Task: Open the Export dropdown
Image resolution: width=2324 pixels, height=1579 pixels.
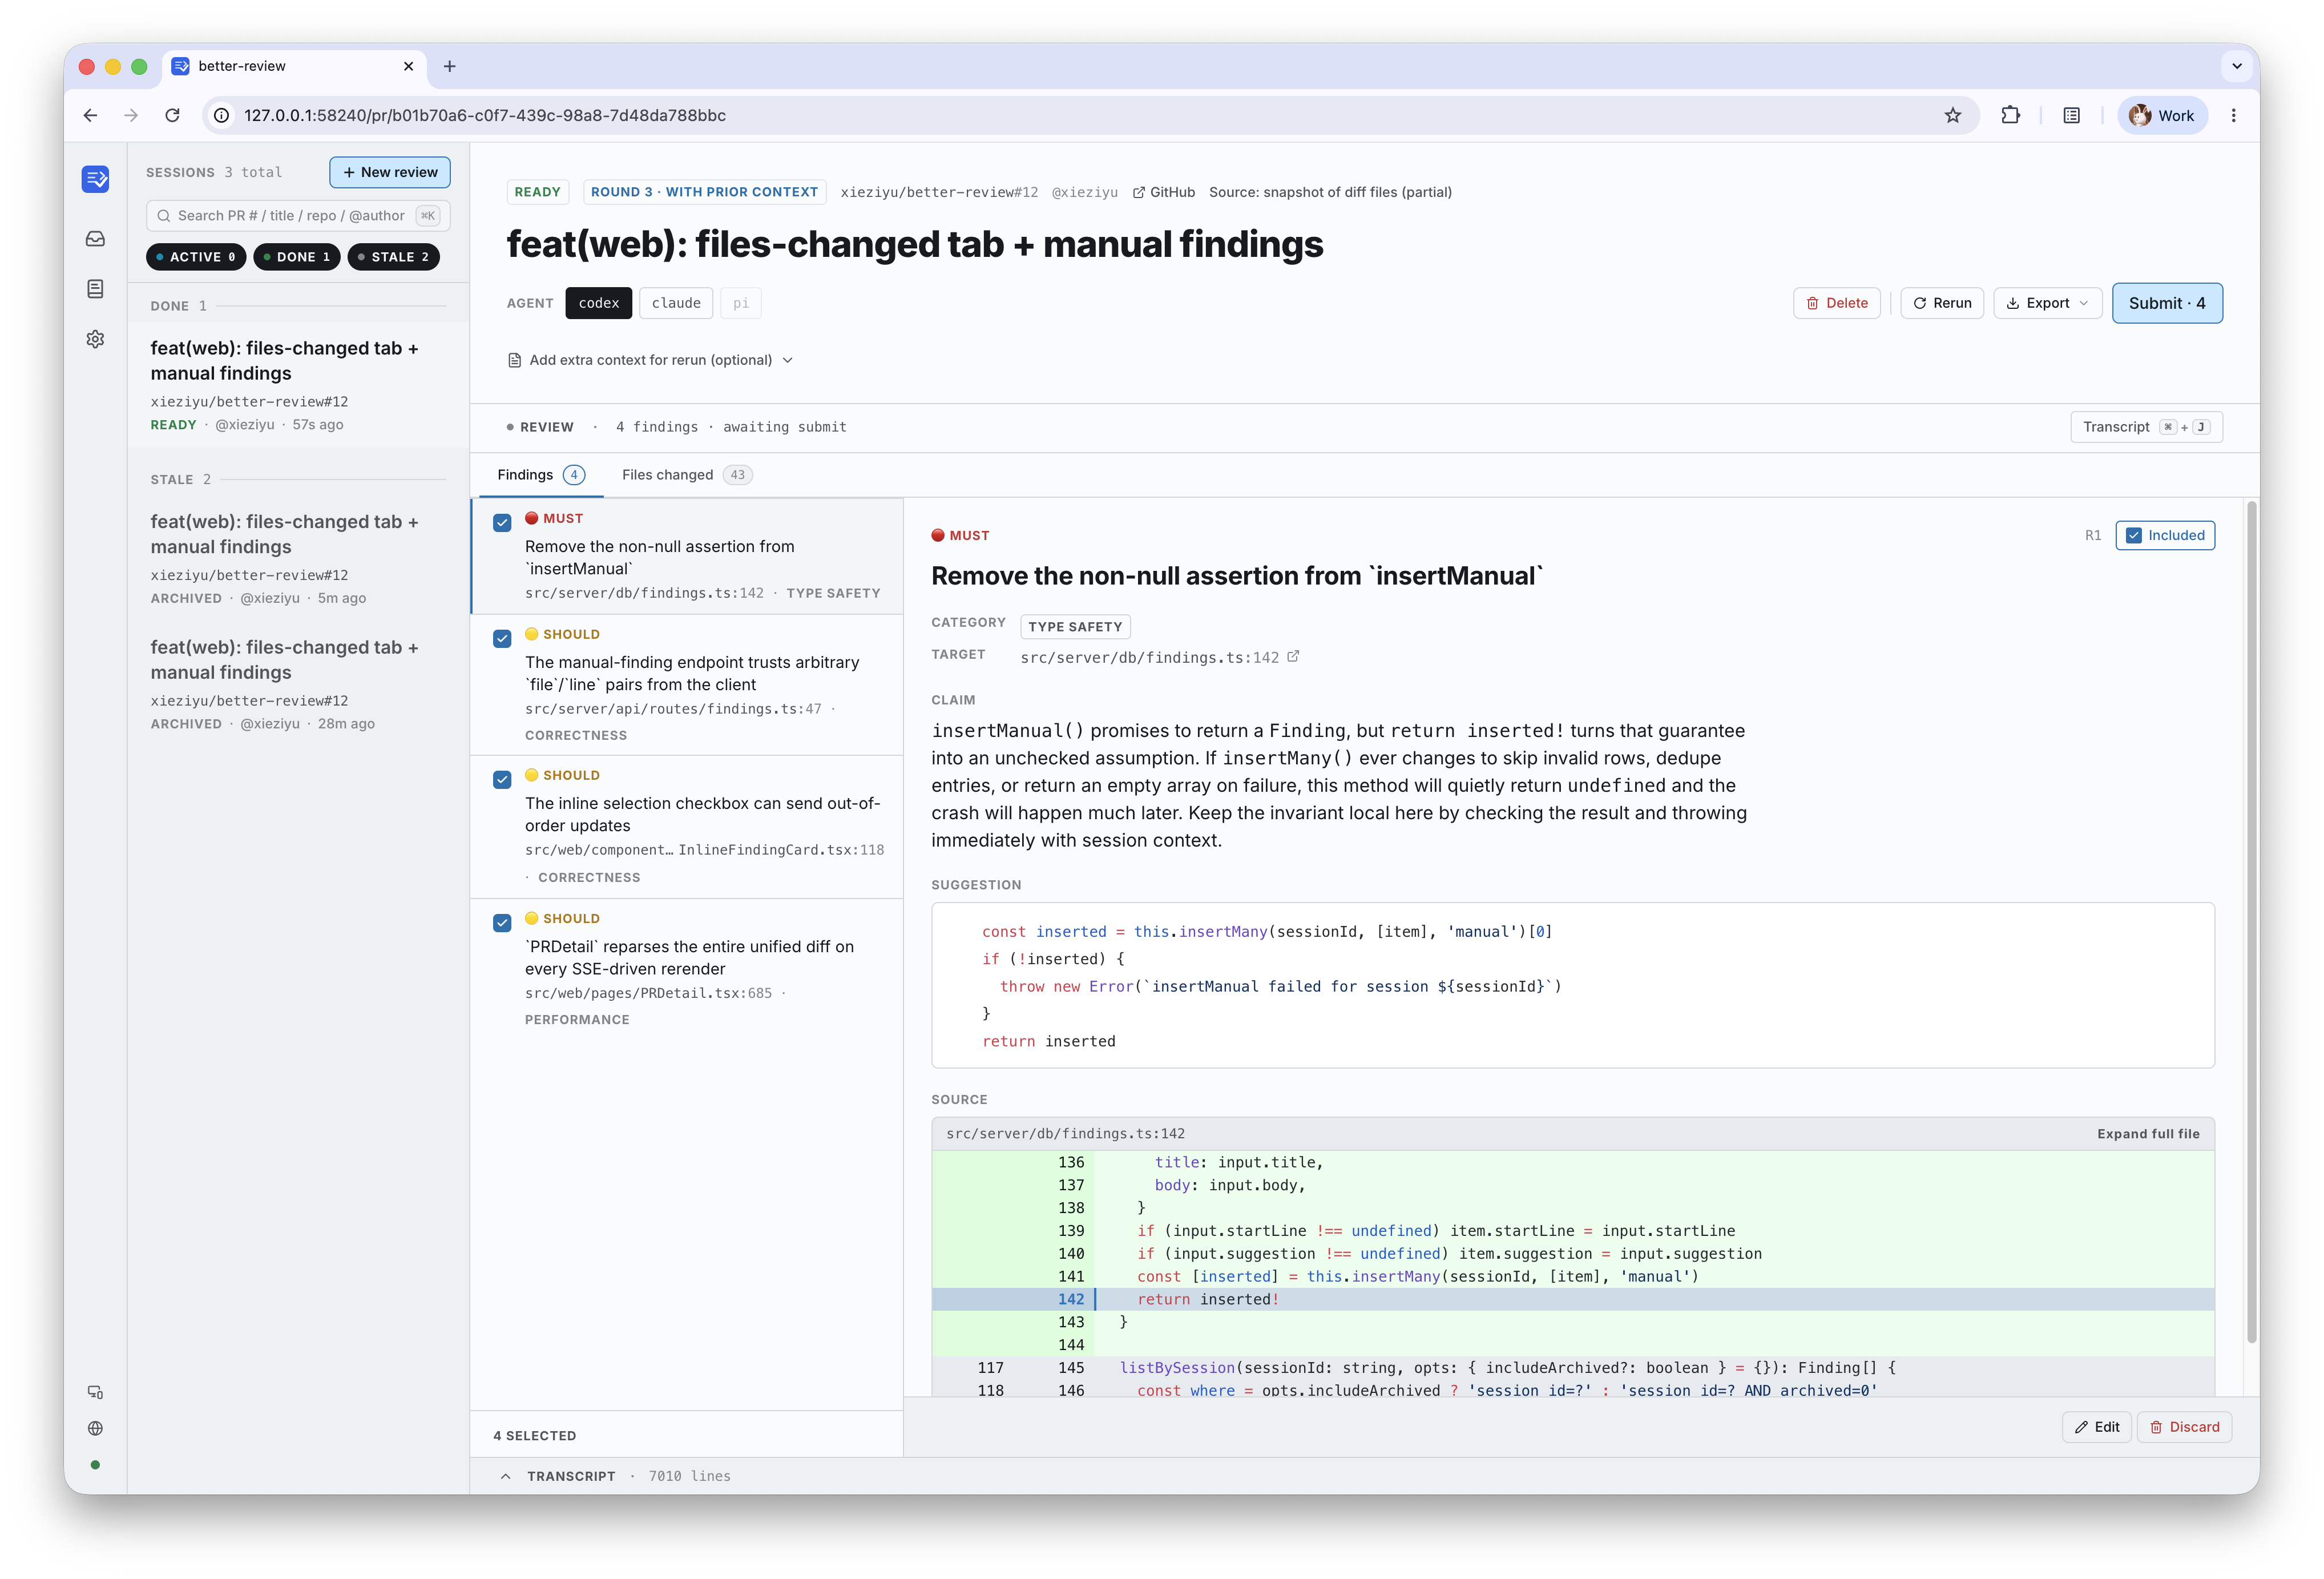Action: pos(2047,303)
